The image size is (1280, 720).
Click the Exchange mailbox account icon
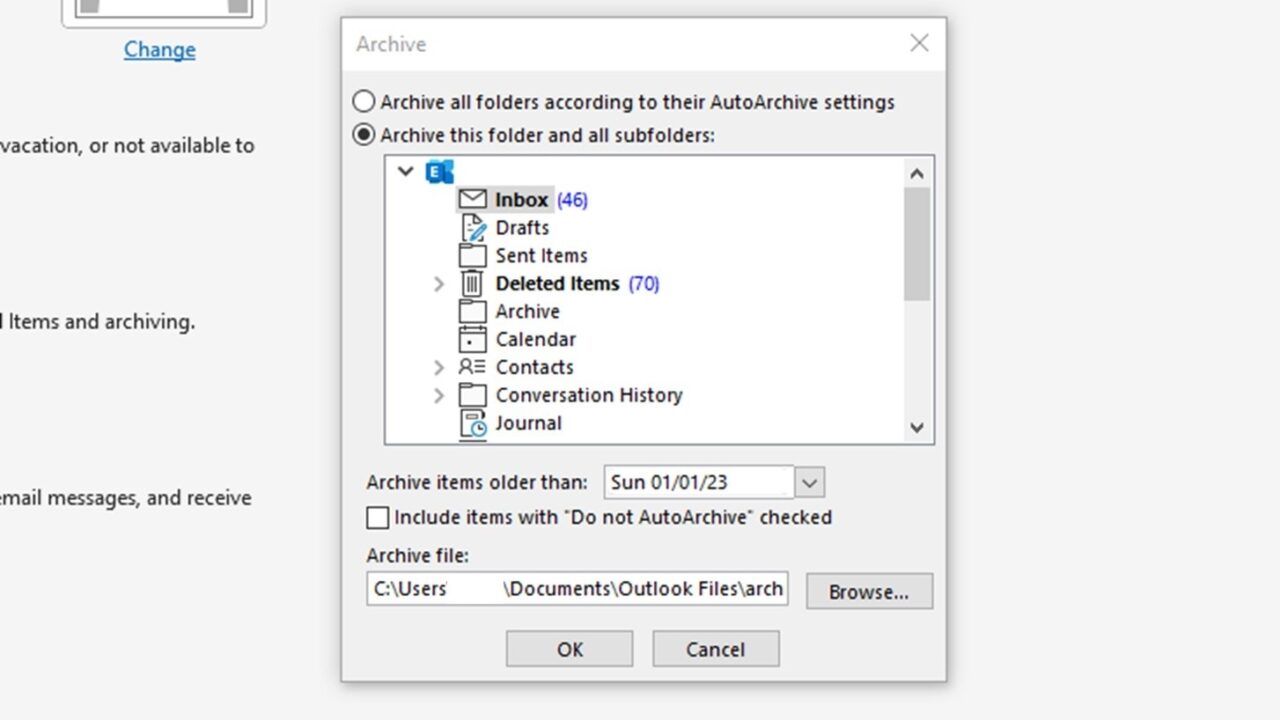pos(437,171)
